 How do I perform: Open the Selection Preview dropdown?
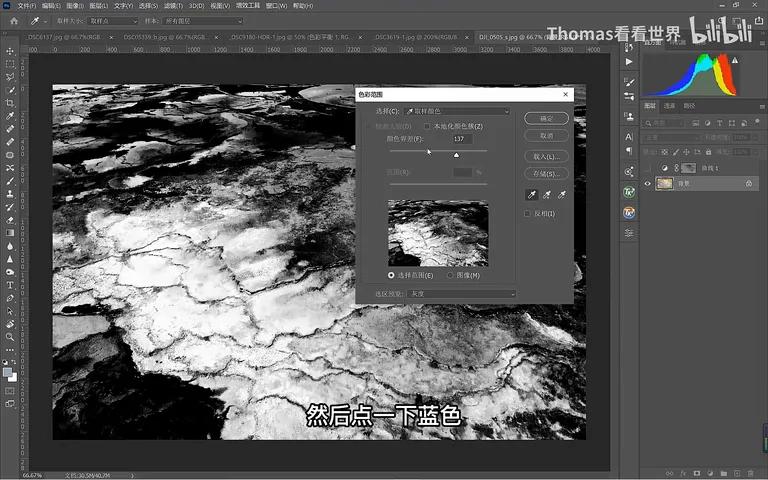[461, 294]
